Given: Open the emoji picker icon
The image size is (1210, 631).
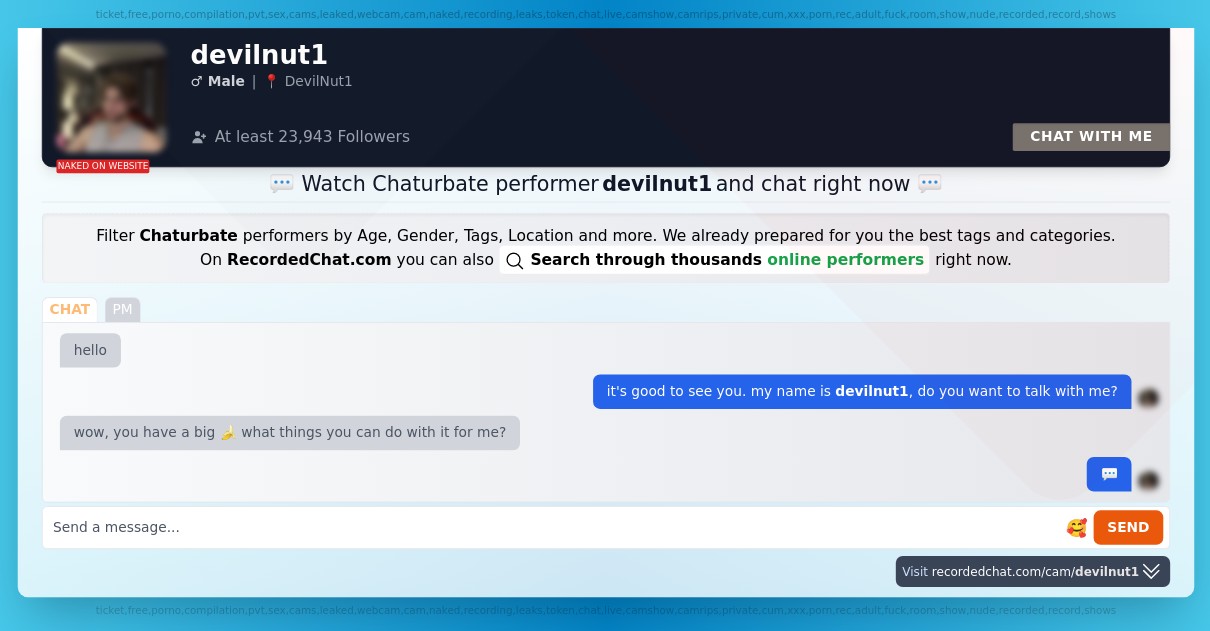Looking at the screenshot, I should pyautogui.click(x=1076, y=527).
